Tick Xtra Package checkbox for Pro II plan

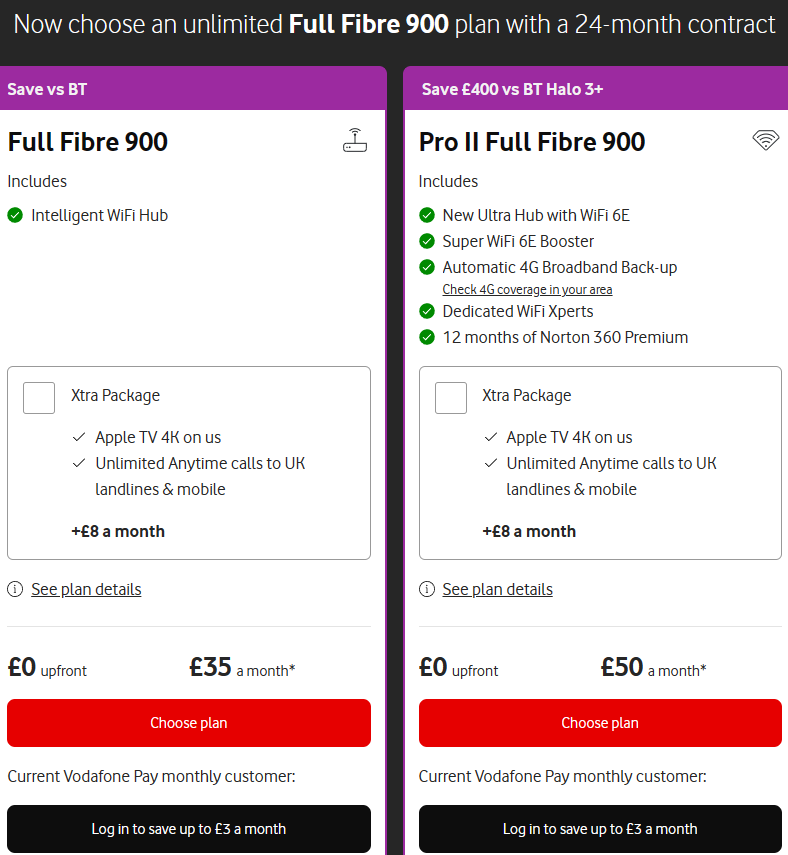[451, 397]
